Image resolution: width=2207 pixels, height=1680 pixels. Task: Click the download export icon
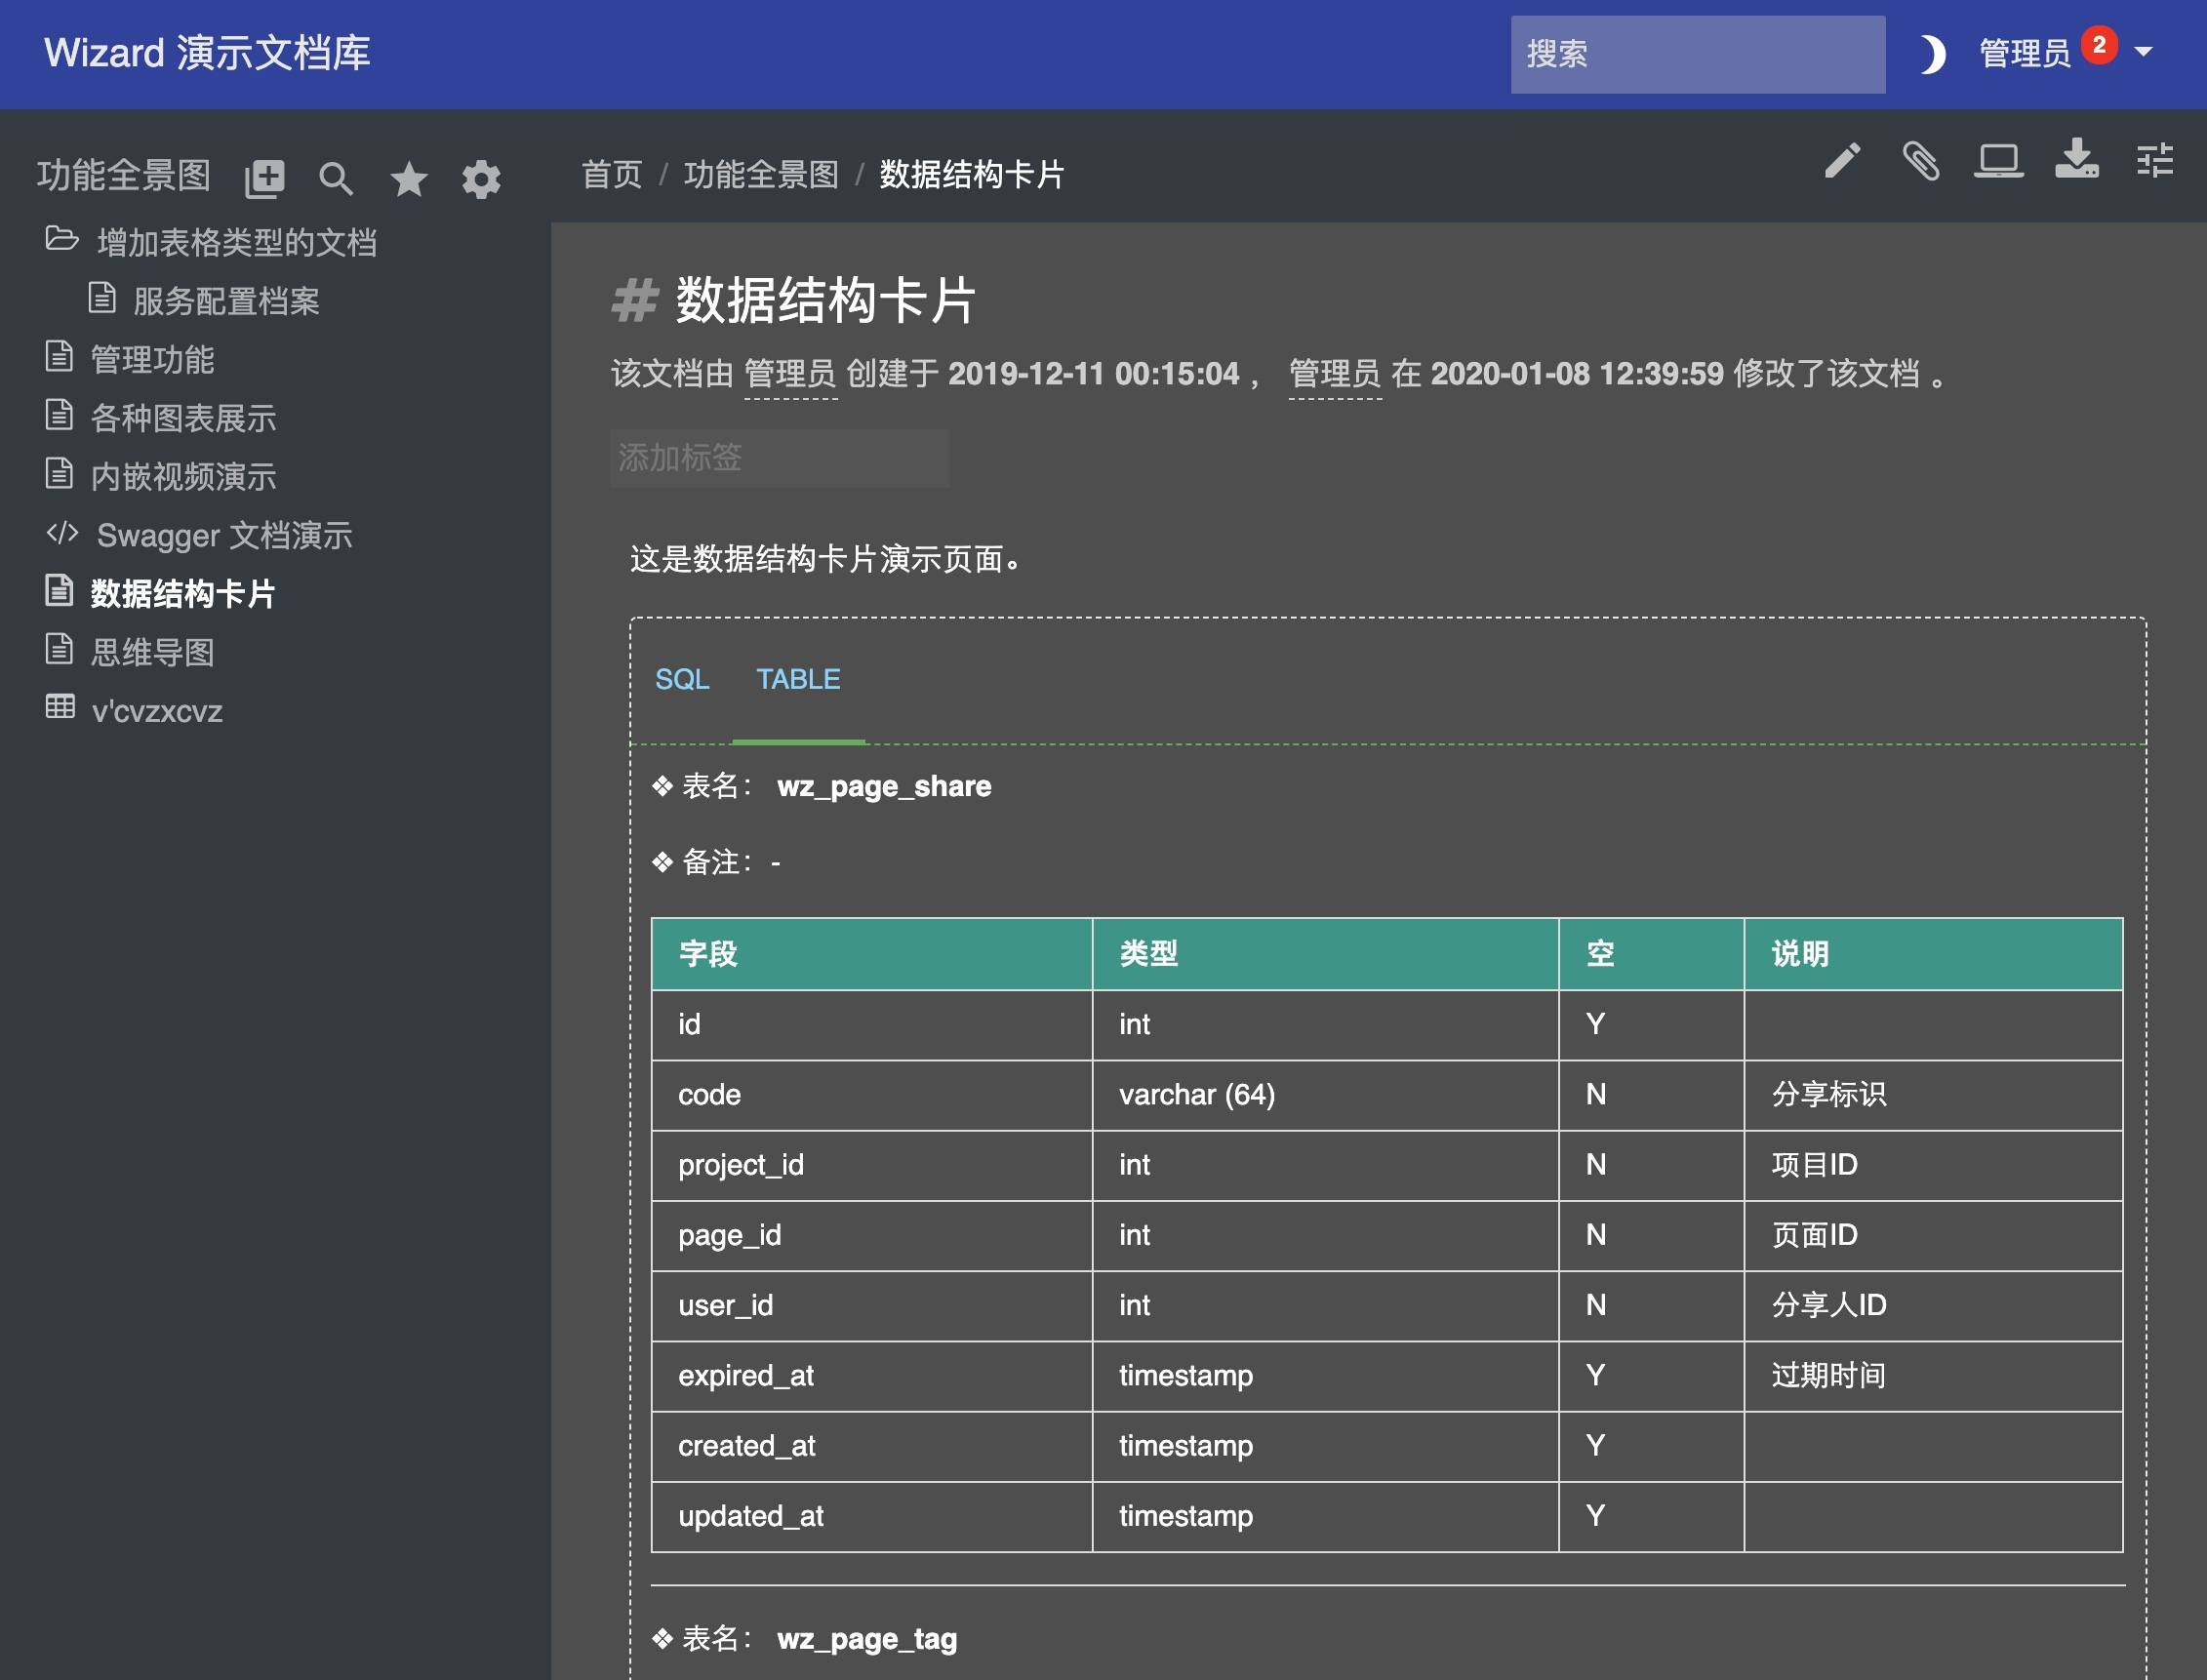click(2077, 158)
